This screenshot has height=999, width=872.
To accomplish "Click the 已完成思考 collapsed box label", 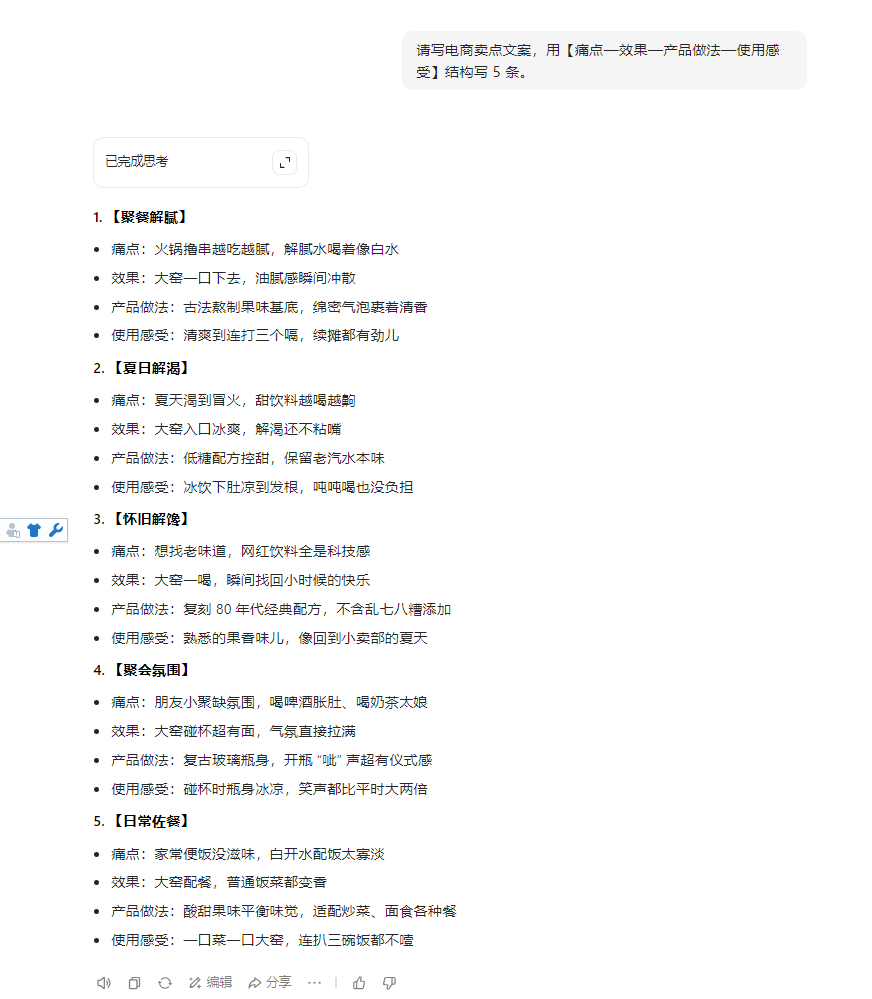I will [137, 162].
